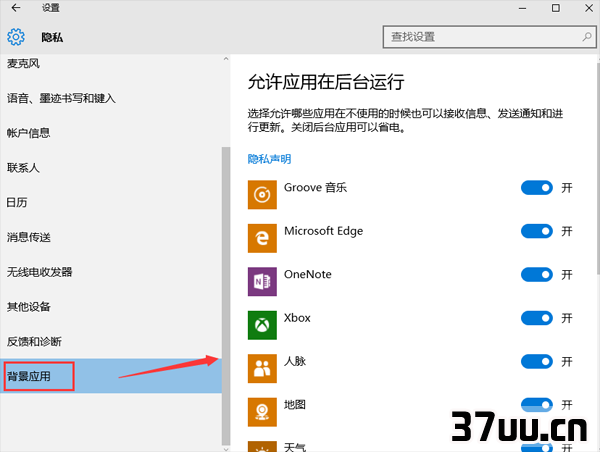Click the 人脉 app icon

pyautogui.click(x=262, y=369)
